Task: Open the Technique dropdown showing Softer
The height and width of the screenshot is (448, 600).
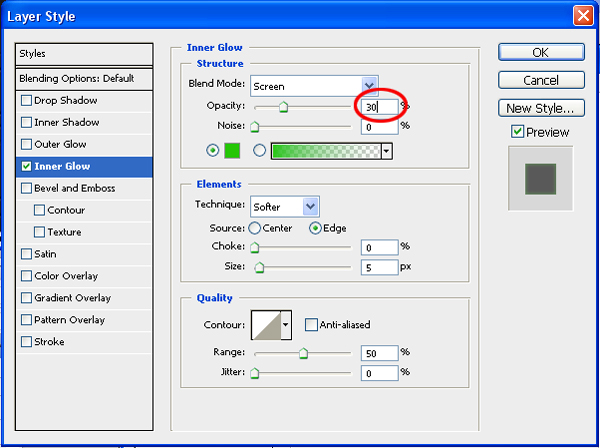Action: [285, 207]
